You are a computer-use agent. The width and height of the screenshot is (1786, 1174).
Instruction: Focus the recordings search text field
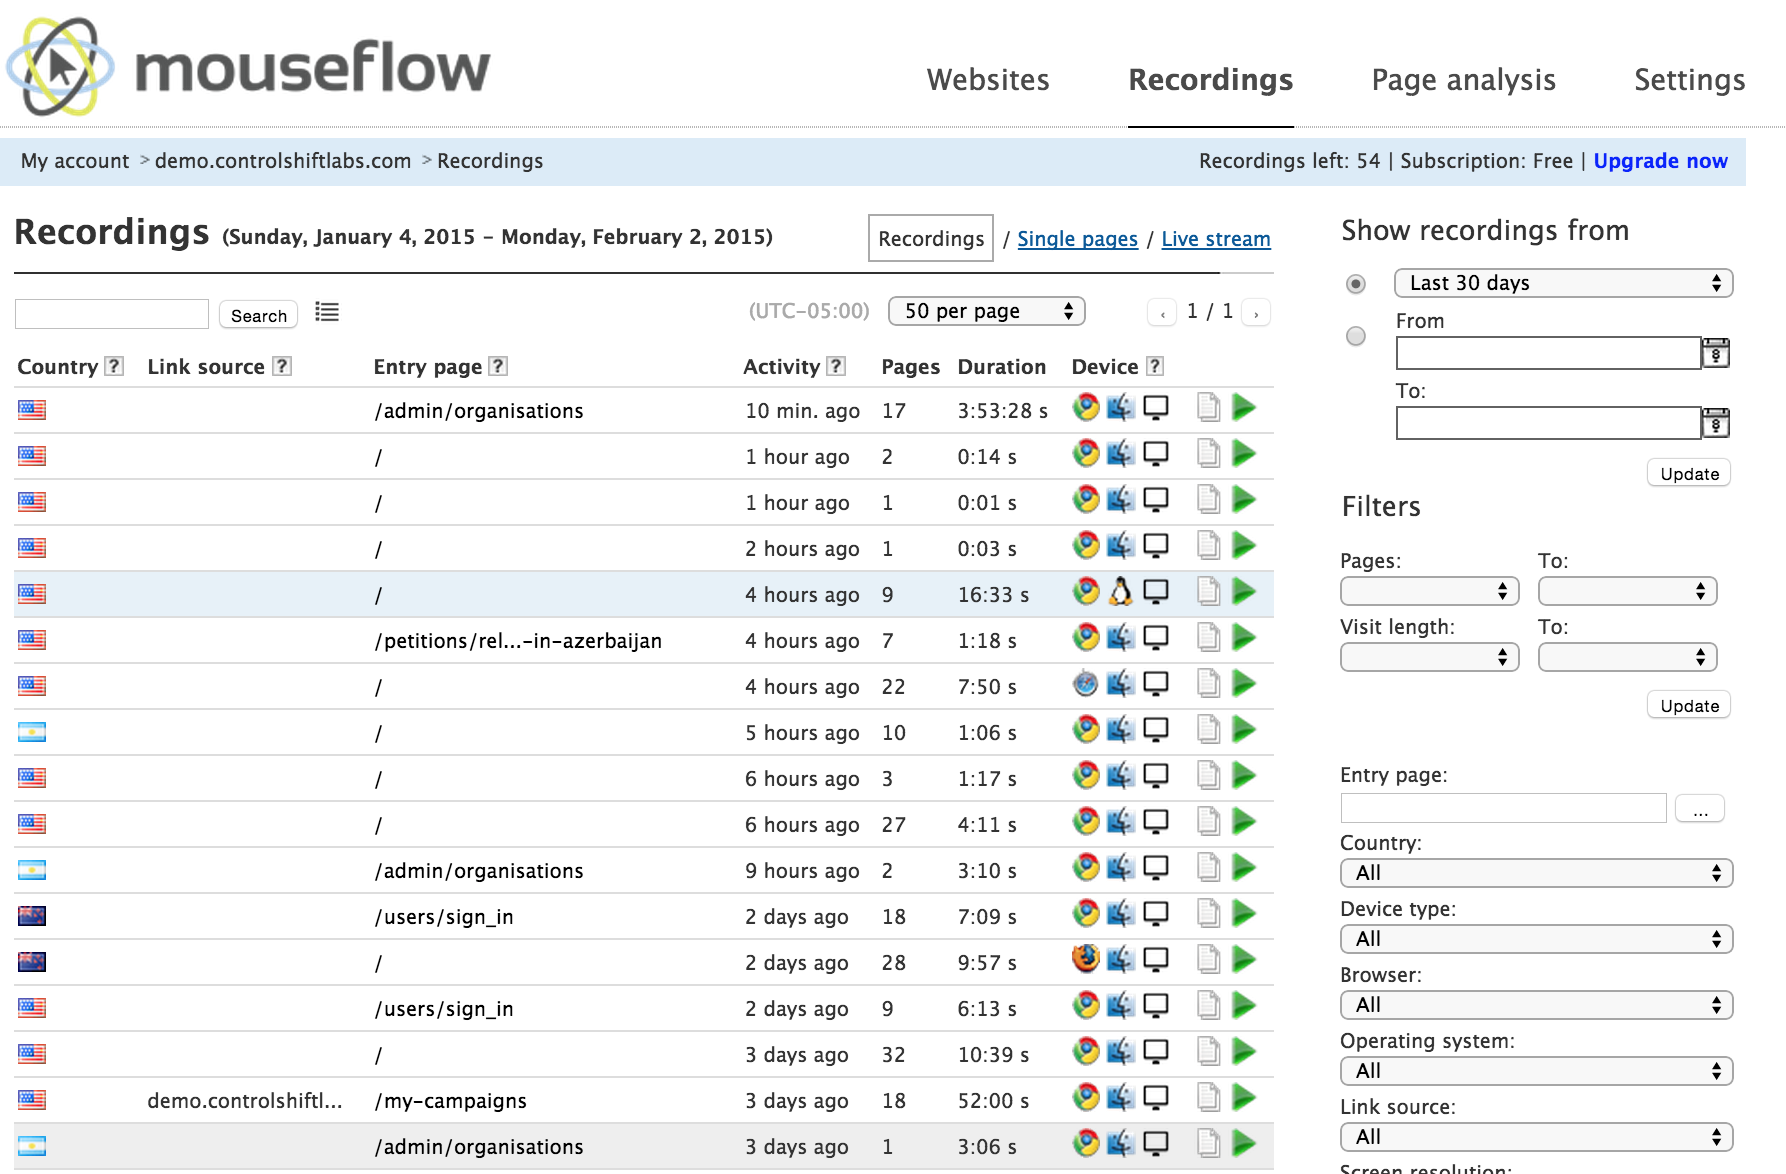pyautogui.click(x=112, y=314)
